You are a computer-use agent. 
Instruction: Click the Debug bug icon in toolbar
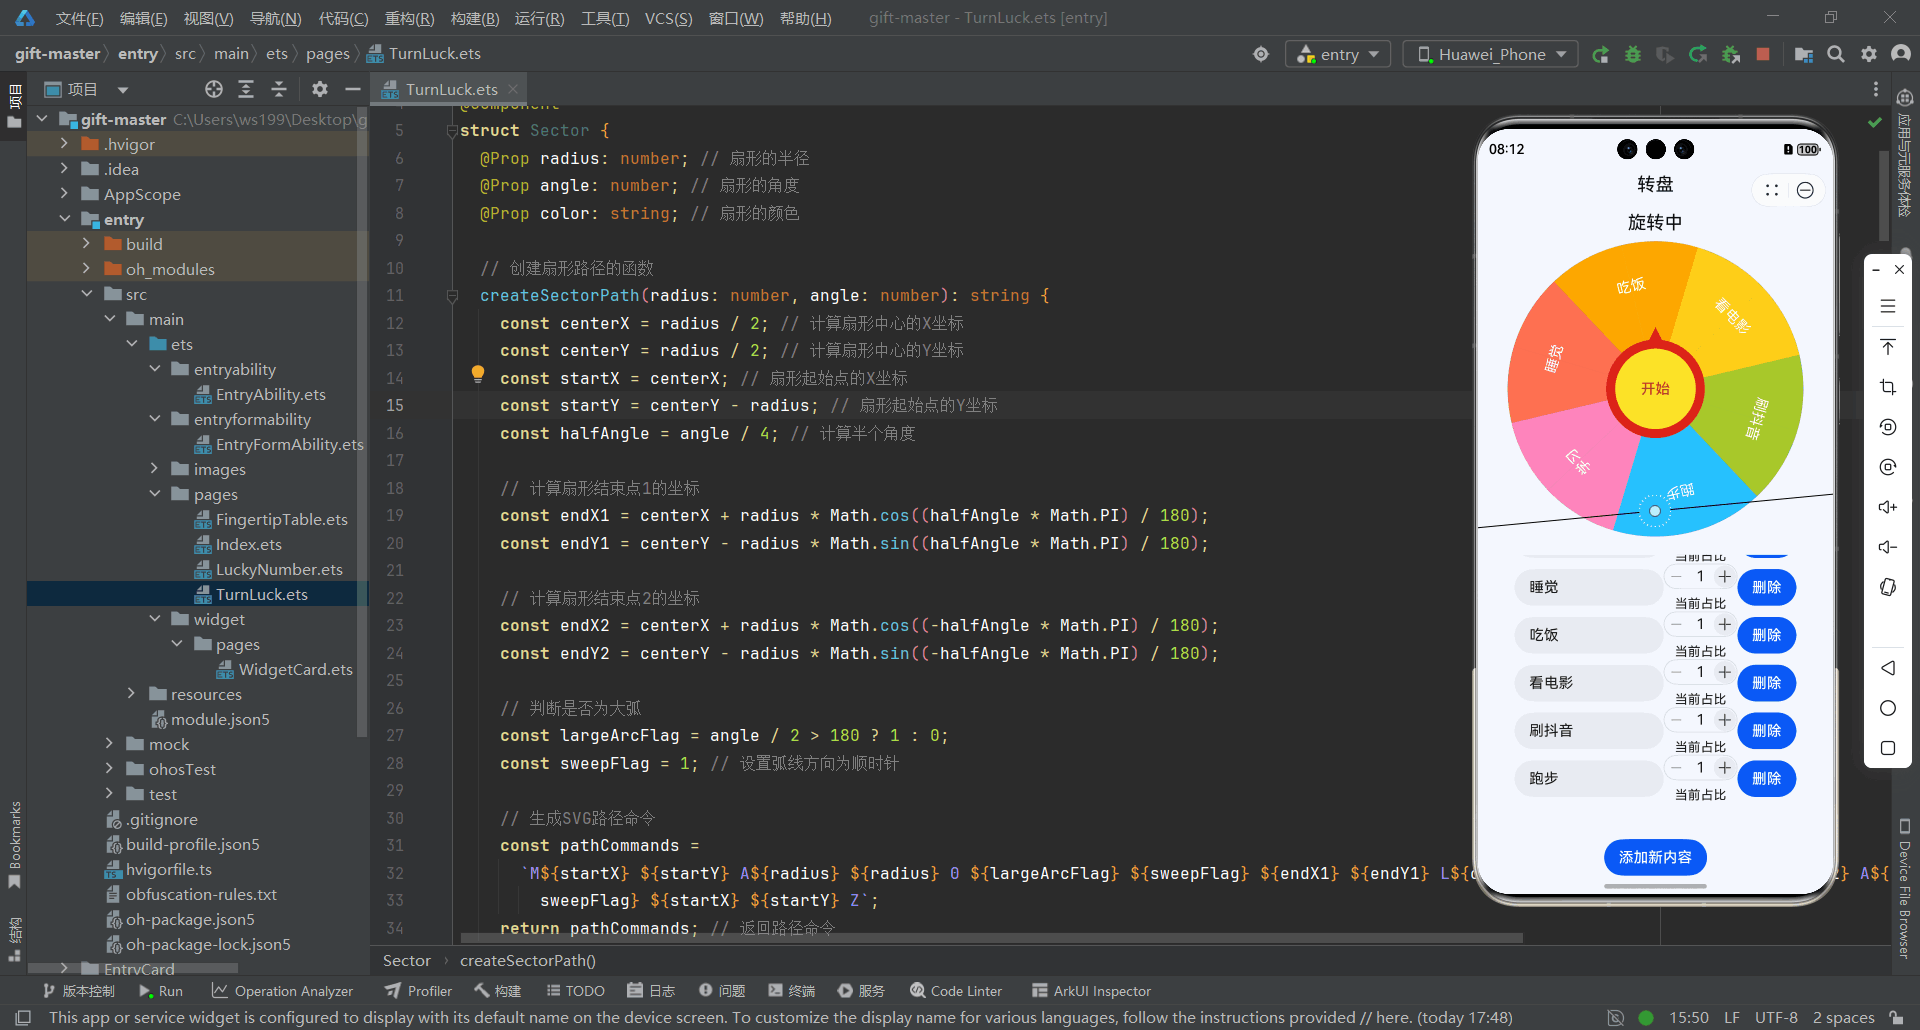(1633, 55)
